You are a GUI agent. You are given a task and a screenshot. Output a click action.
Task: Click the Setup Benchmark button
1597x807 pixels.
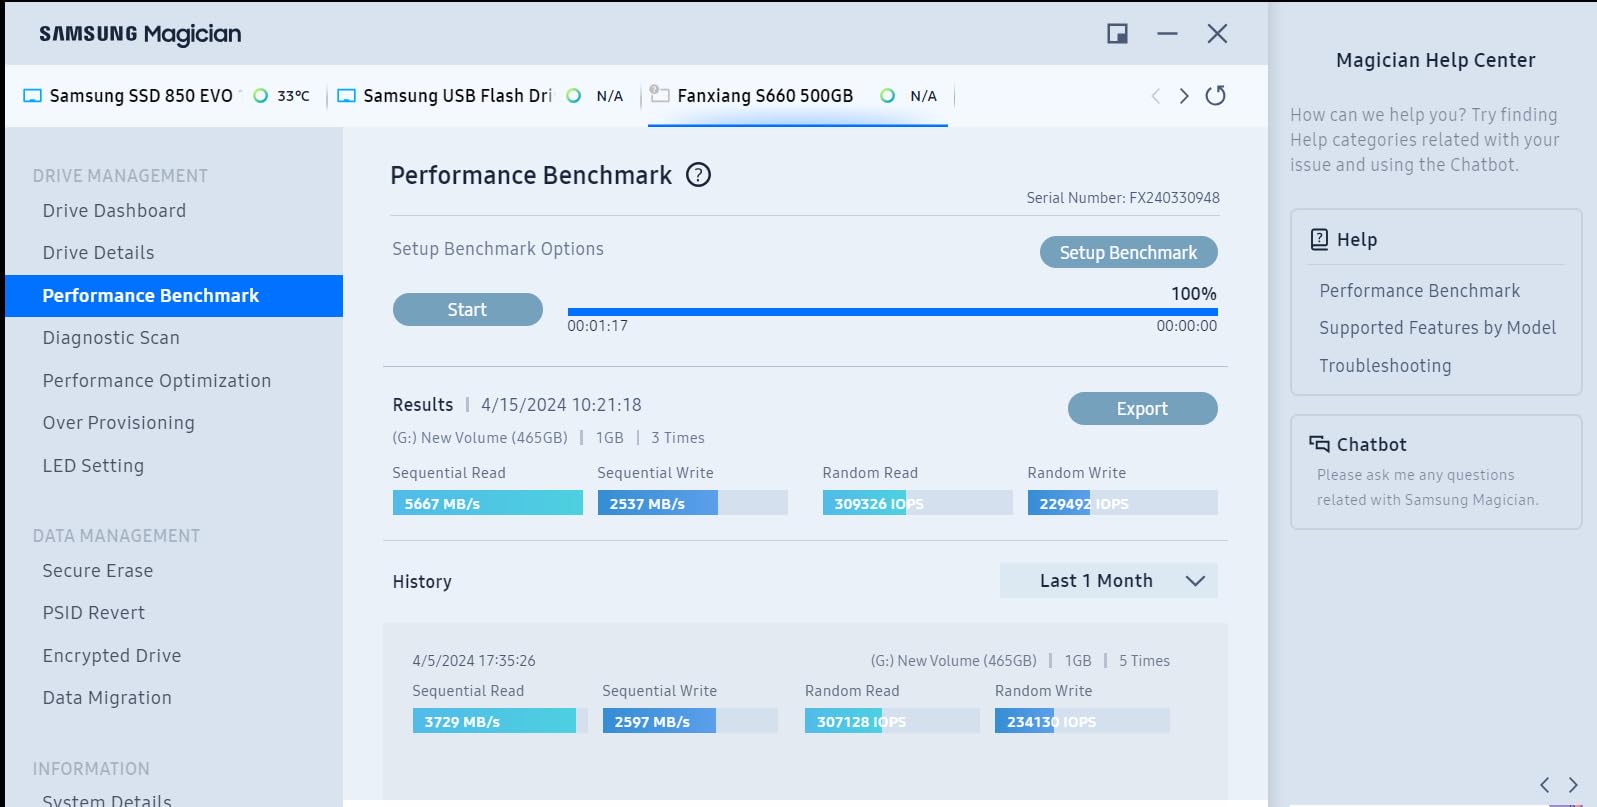[x=1128, y=253]
